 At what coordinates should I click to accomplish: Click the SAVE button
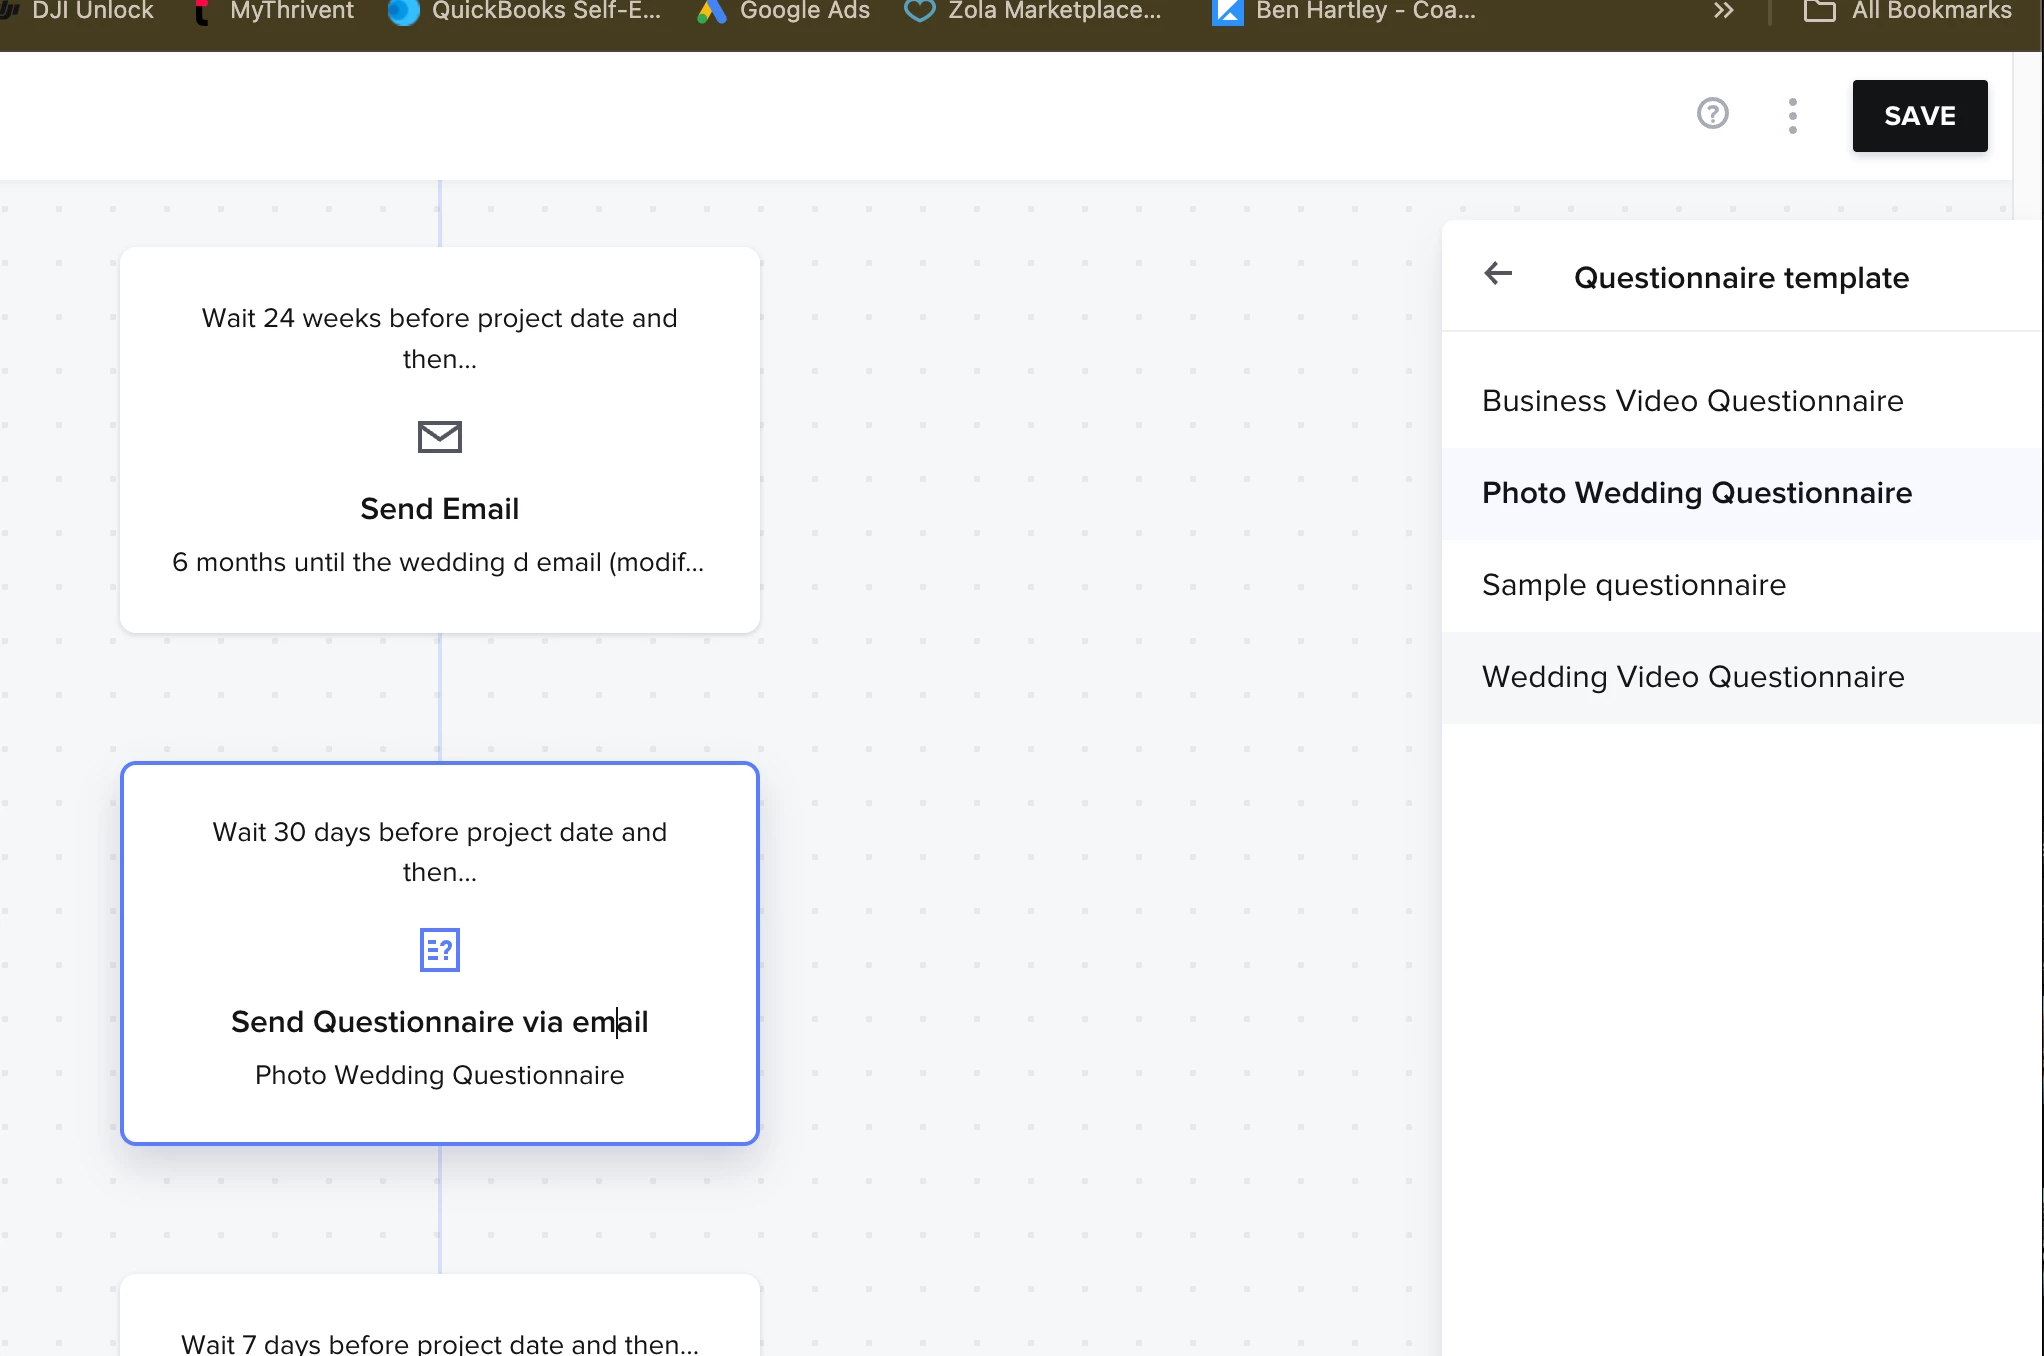(x=1919, y=116)
